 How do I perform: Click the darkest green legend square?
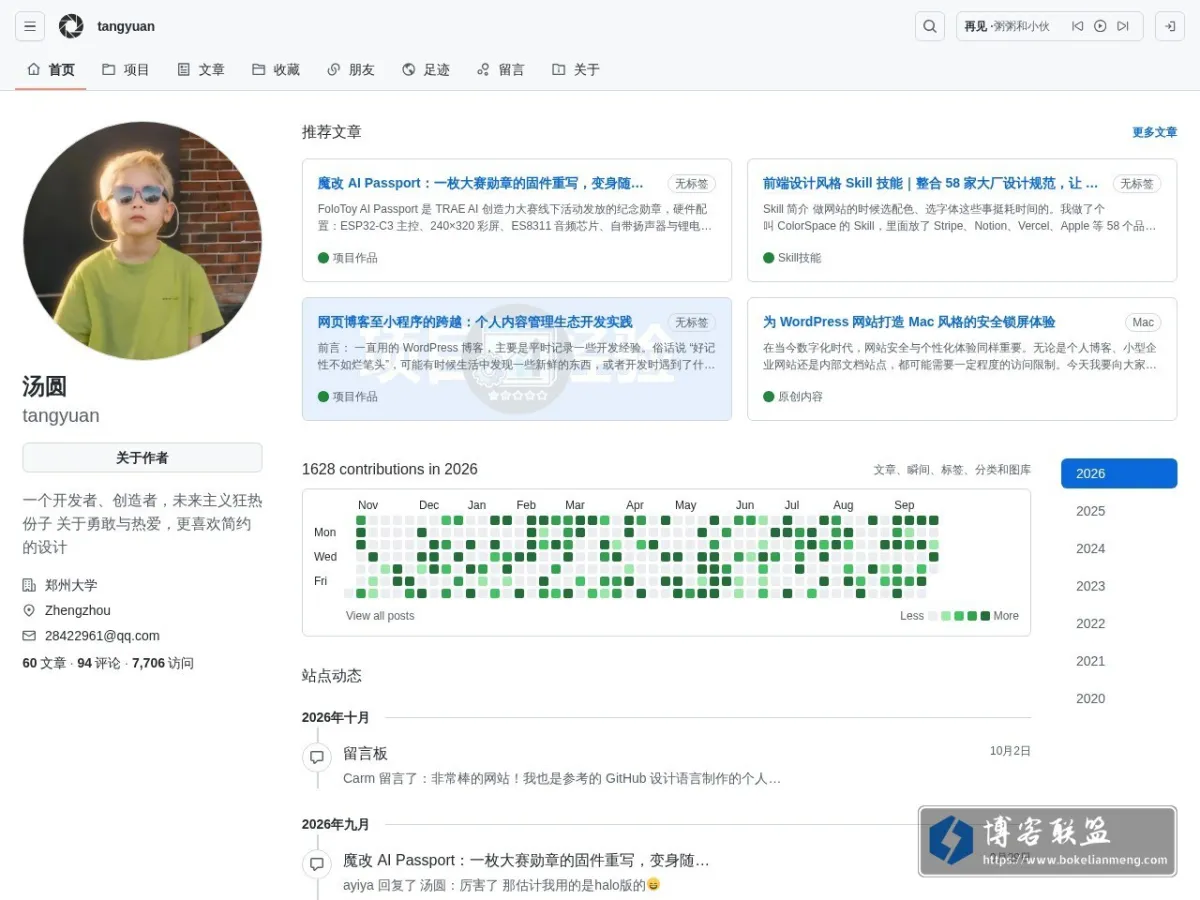(x=985, y=616)
